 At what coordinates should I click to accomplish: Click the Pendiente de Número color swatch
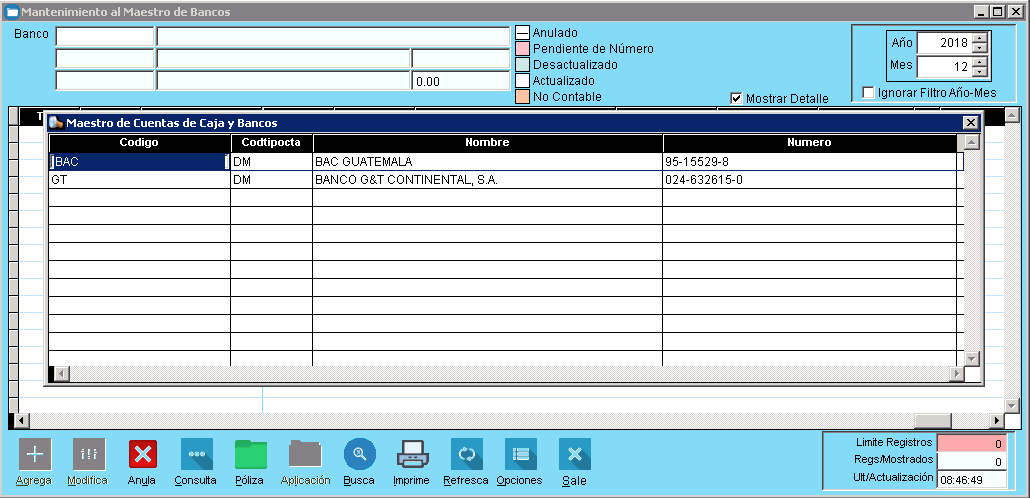(x=522, y=49)
